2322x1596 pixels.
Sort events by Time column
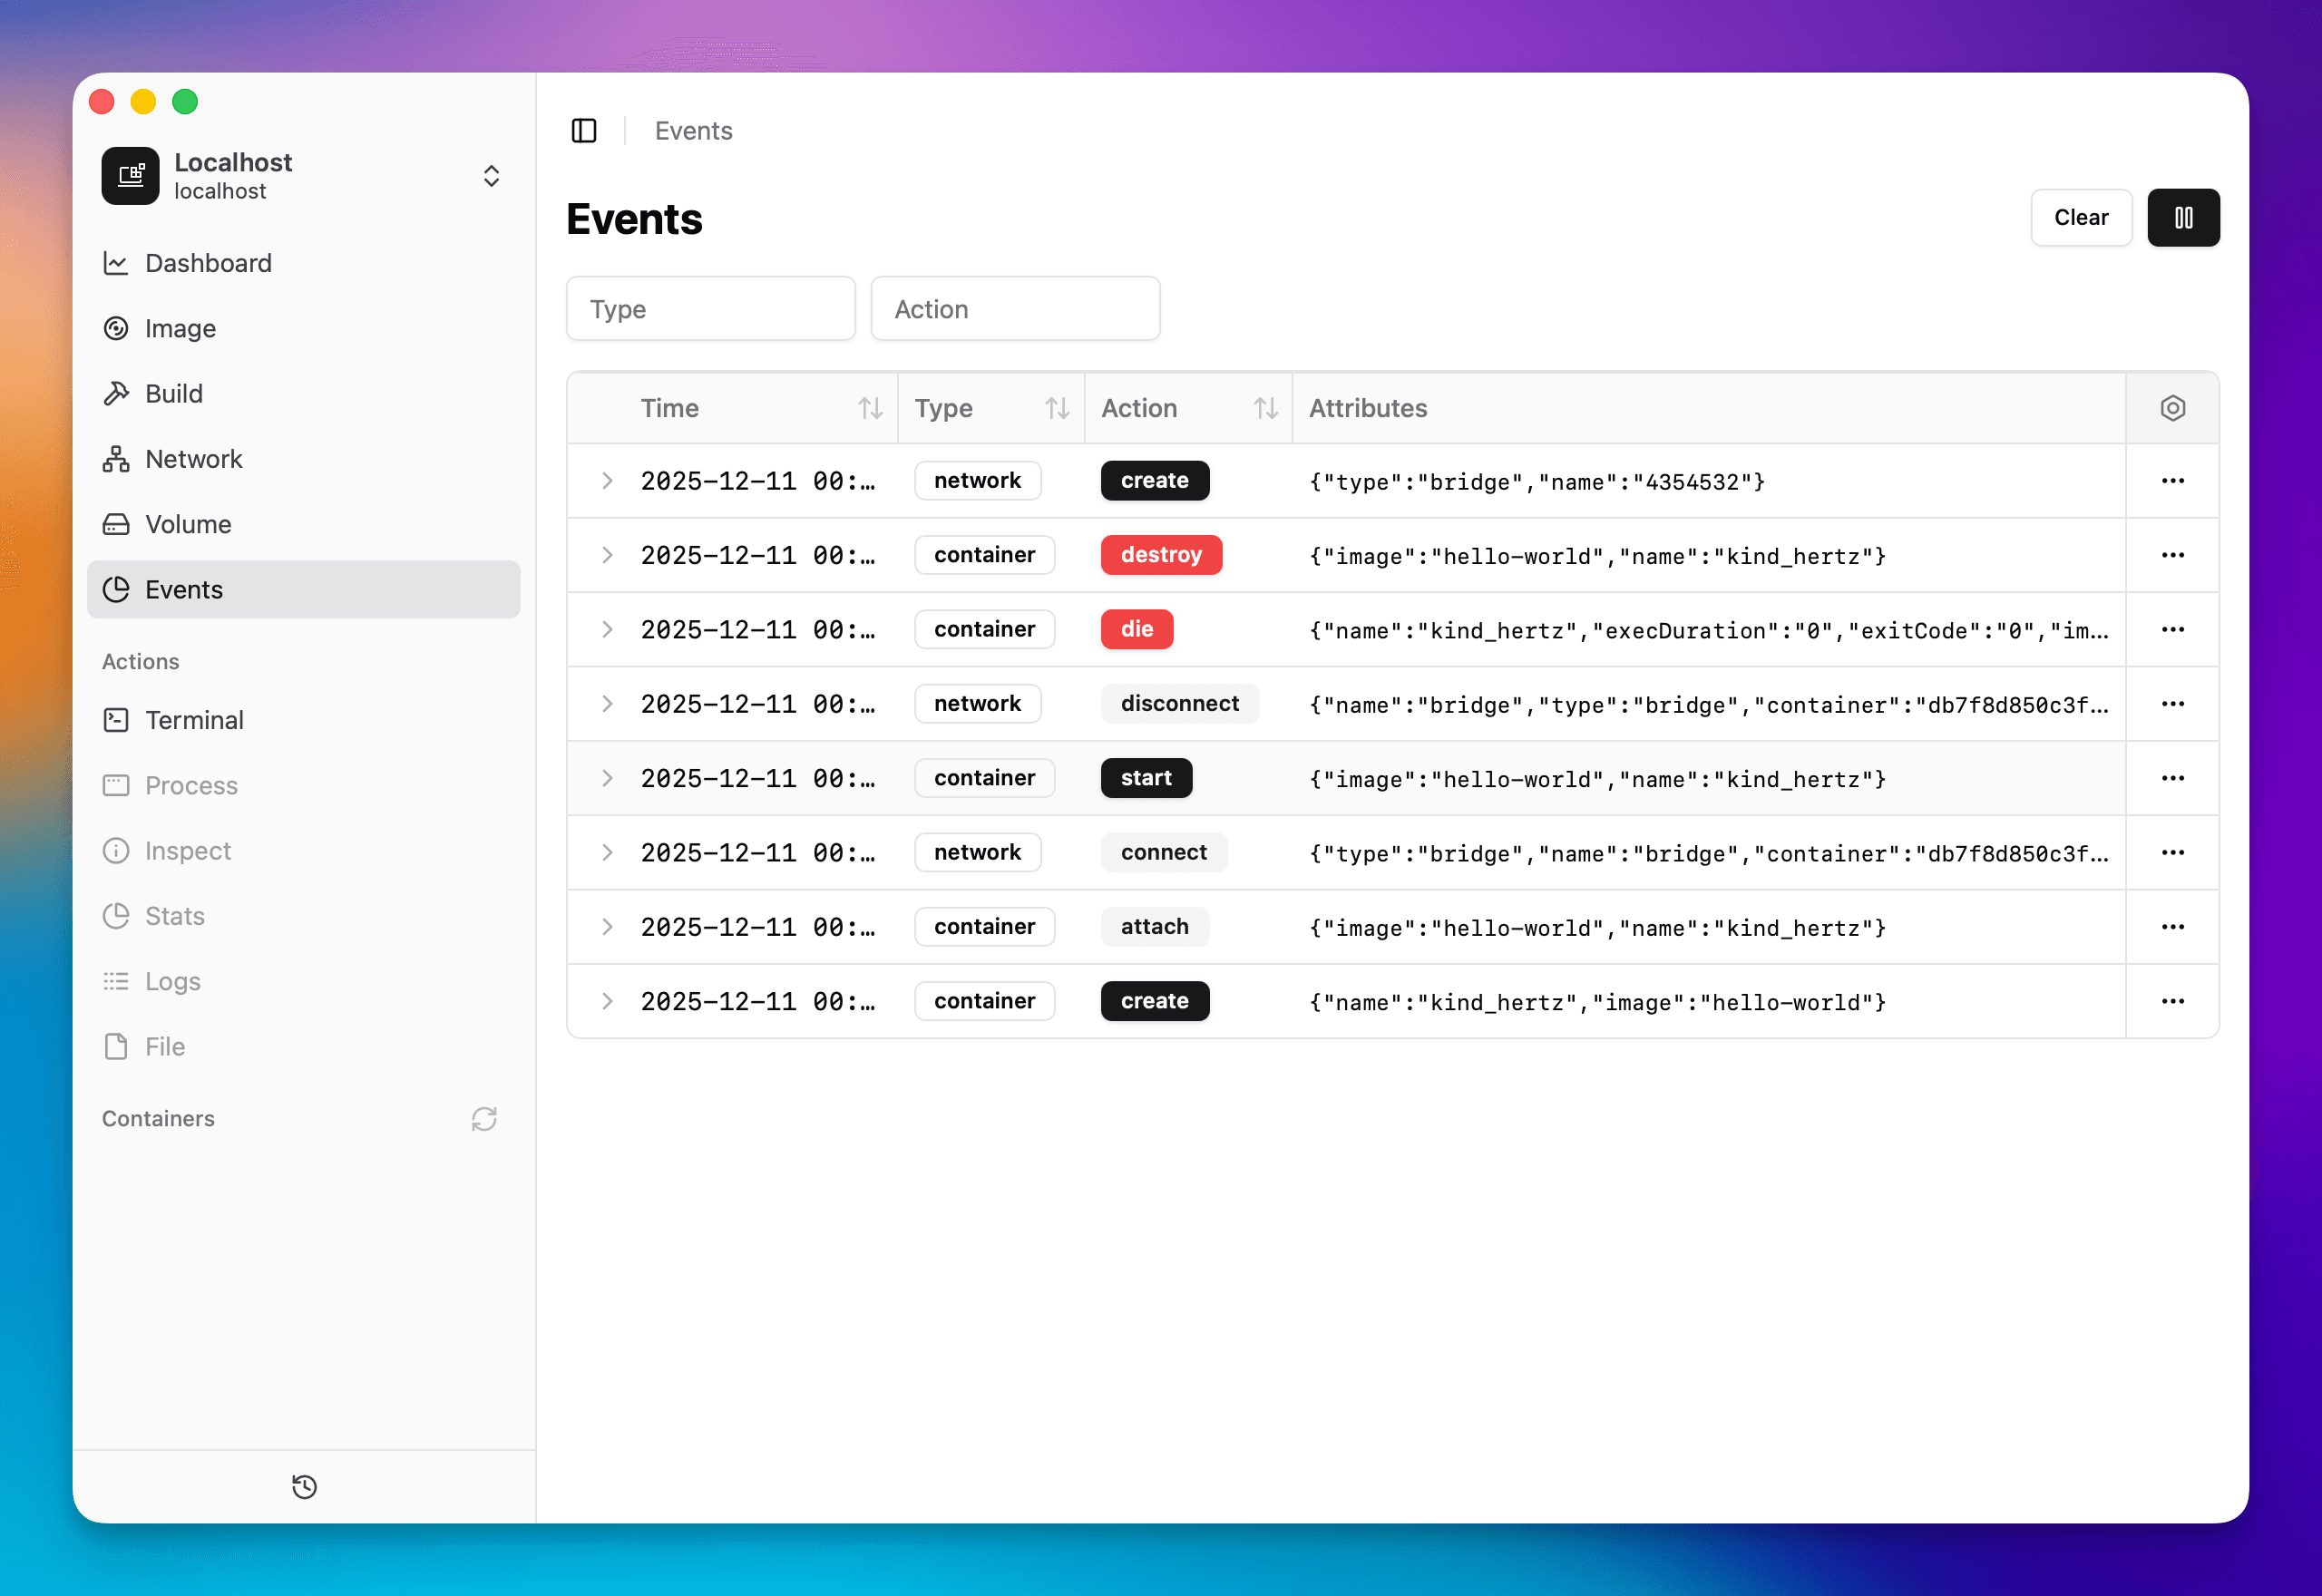pyautogui.click(x=870, y=408)
